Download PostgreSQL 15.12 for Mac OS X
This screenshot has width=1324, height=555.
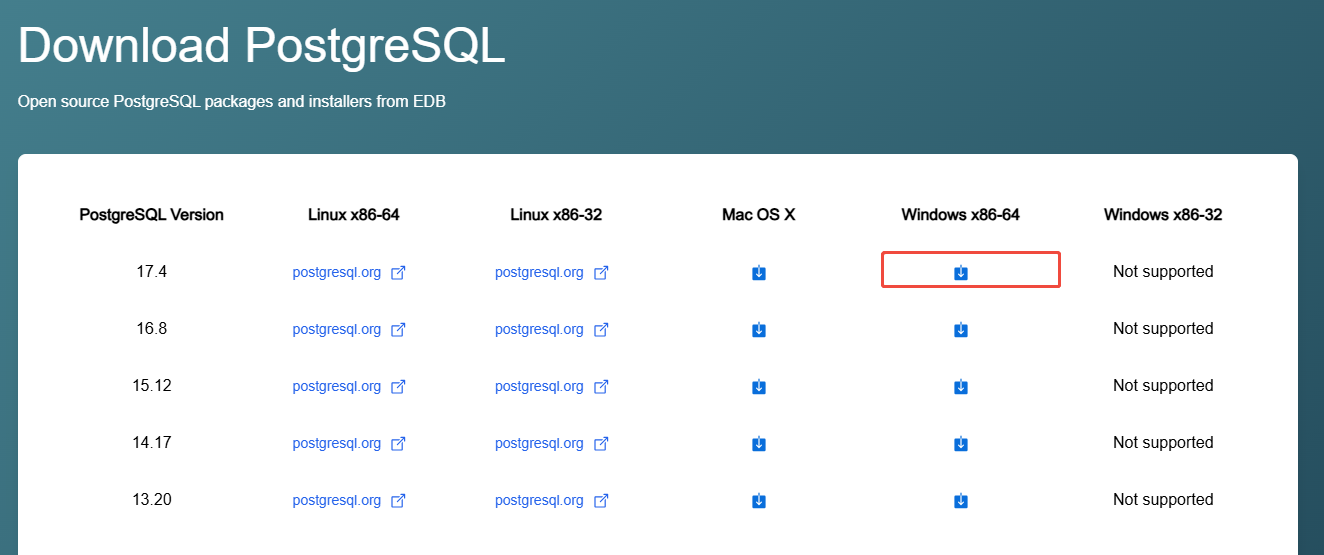click(758, 386)
